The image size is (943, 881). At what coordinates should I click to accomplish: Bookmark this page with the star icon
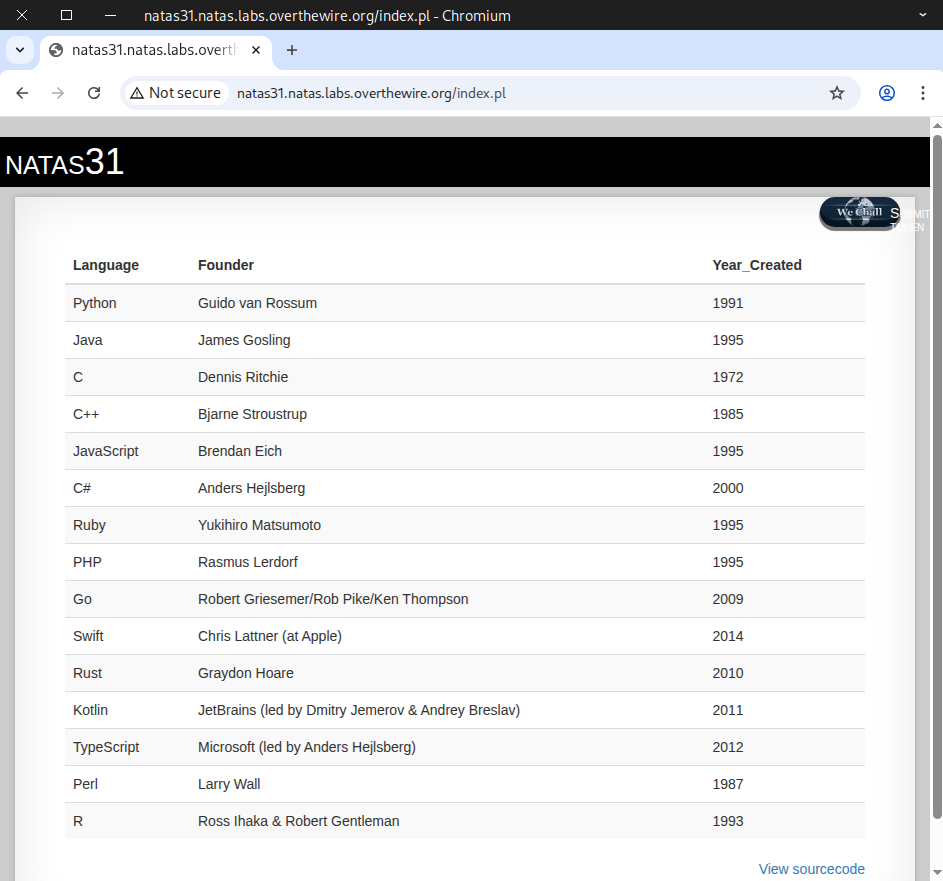(x=837, y=93)
